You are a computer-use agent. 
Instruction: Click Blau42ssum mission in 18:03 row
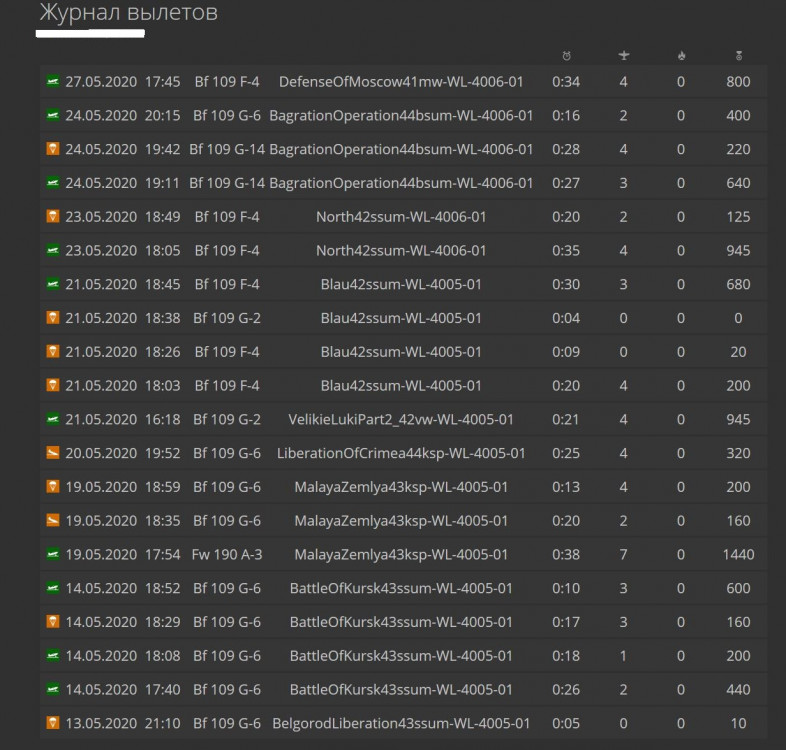click(x=401, y=386)
